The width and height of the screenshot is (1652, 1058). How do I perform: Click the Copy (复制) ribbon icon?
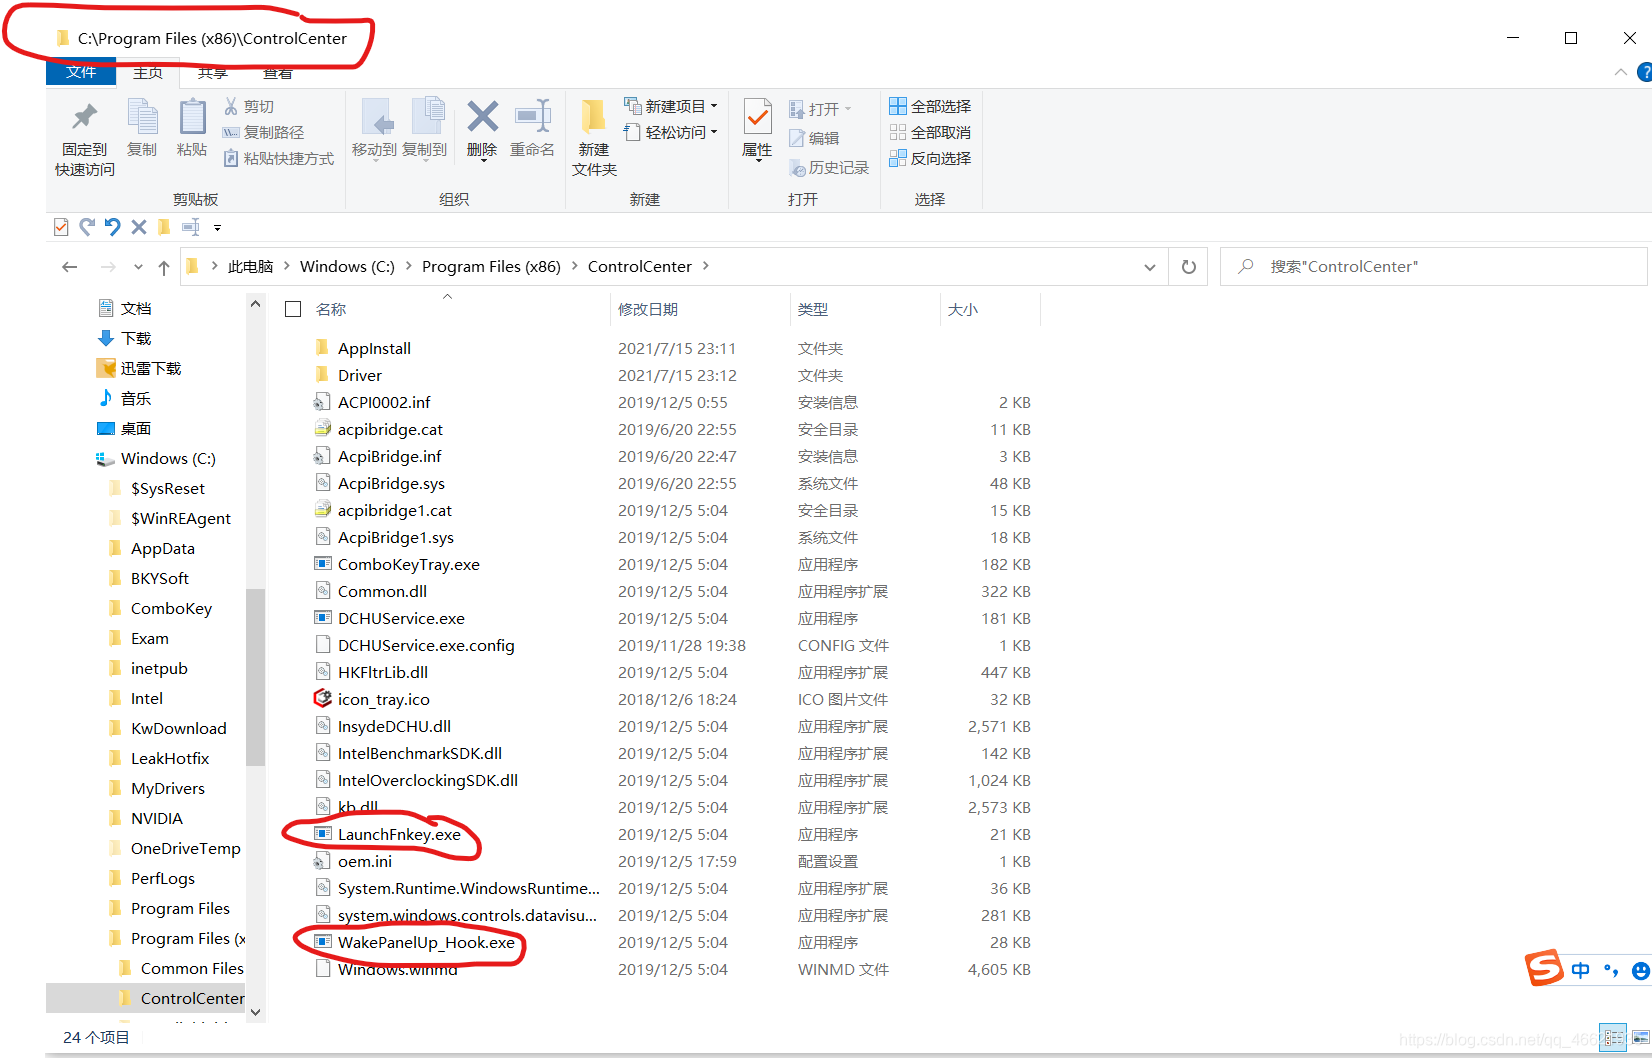point(142,117)
